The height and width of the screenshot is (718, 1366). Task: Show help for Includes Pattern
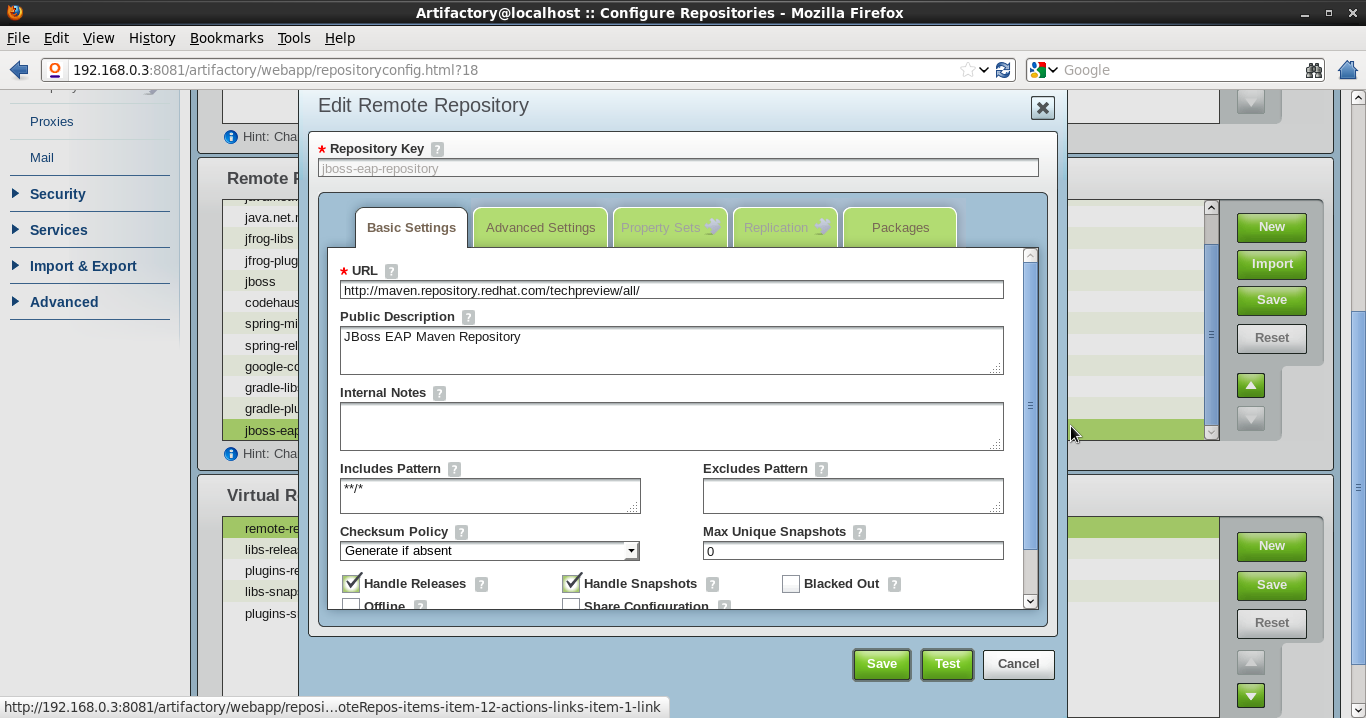pos(454,469)
